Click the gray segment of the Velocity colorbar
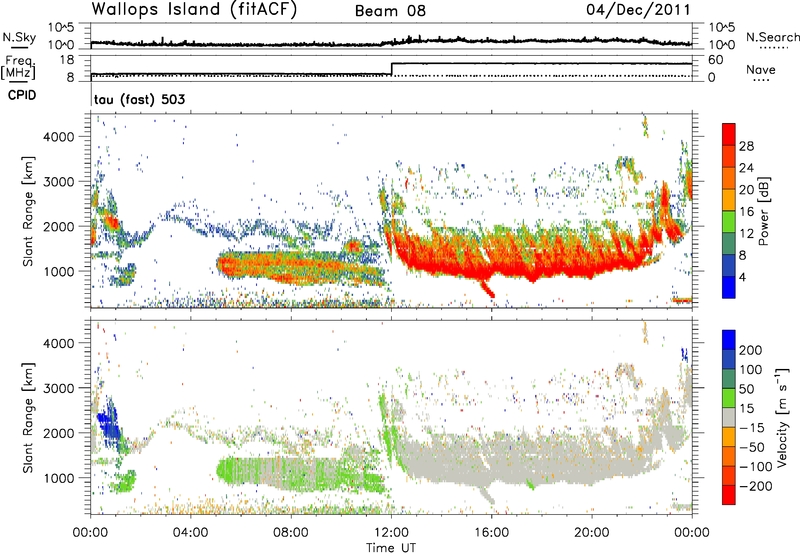 729,417
